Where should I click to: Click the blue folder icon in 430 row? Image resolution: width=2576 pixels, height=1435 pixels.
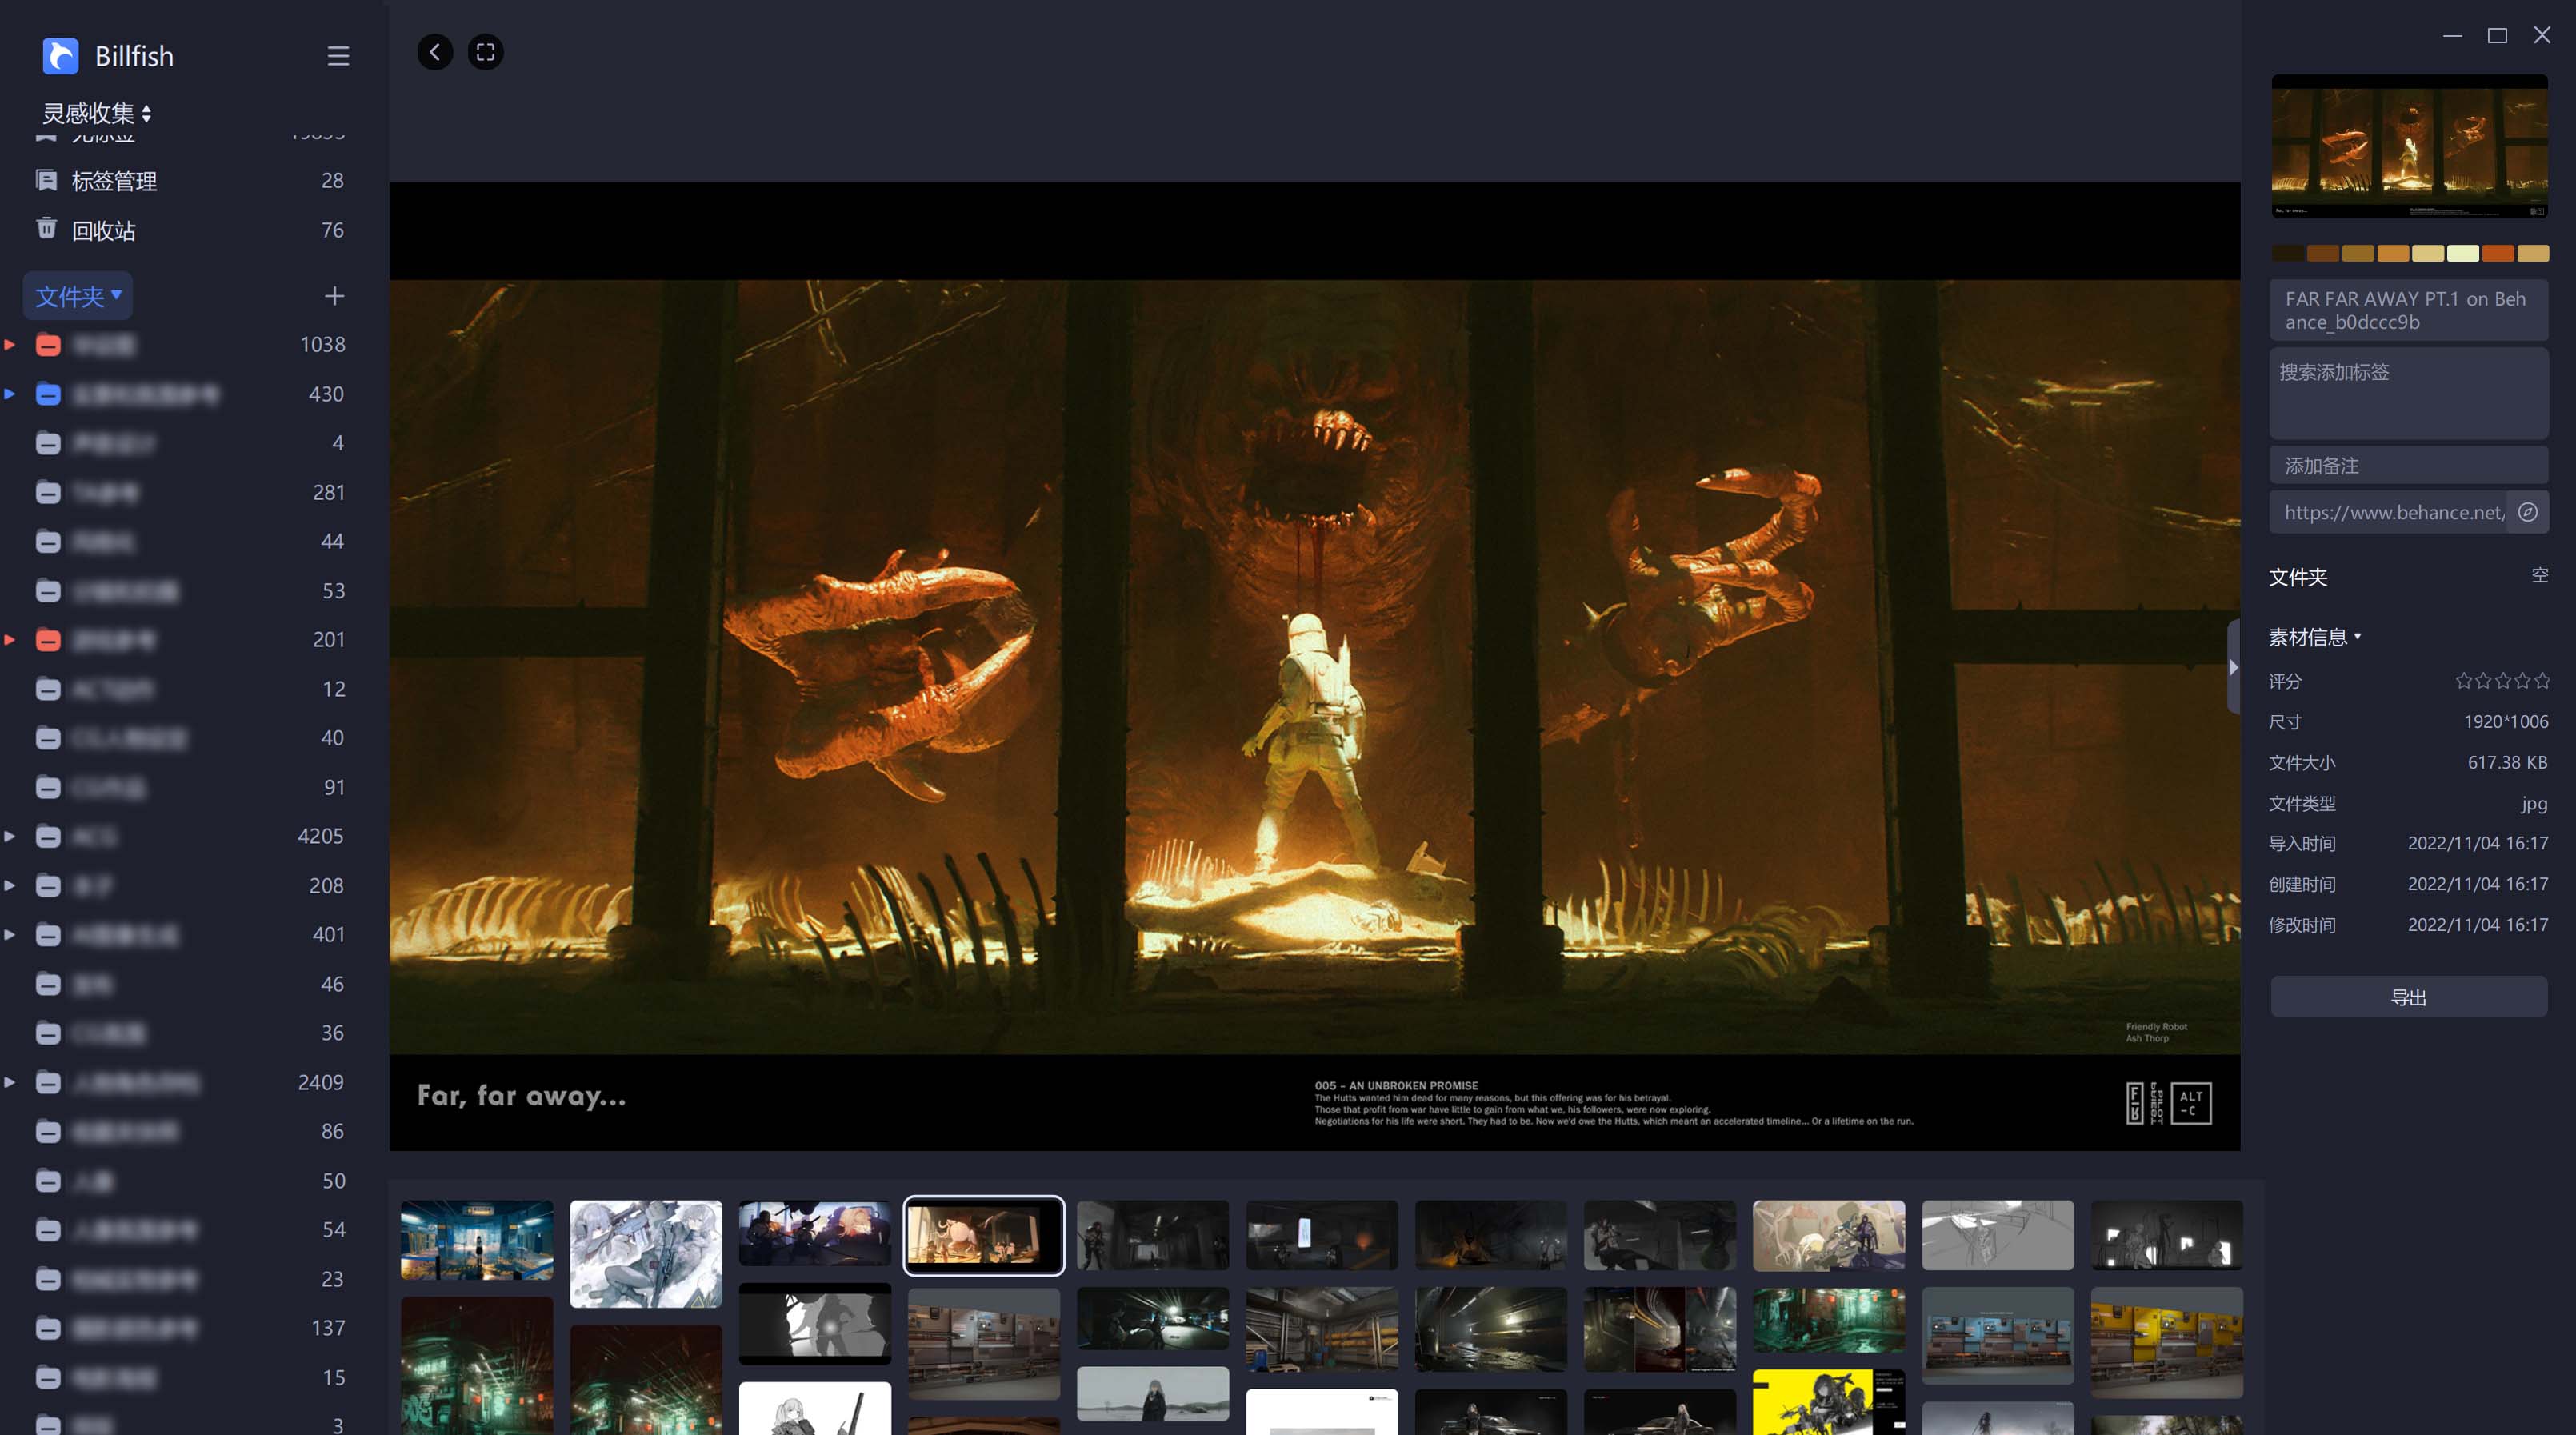48,394
